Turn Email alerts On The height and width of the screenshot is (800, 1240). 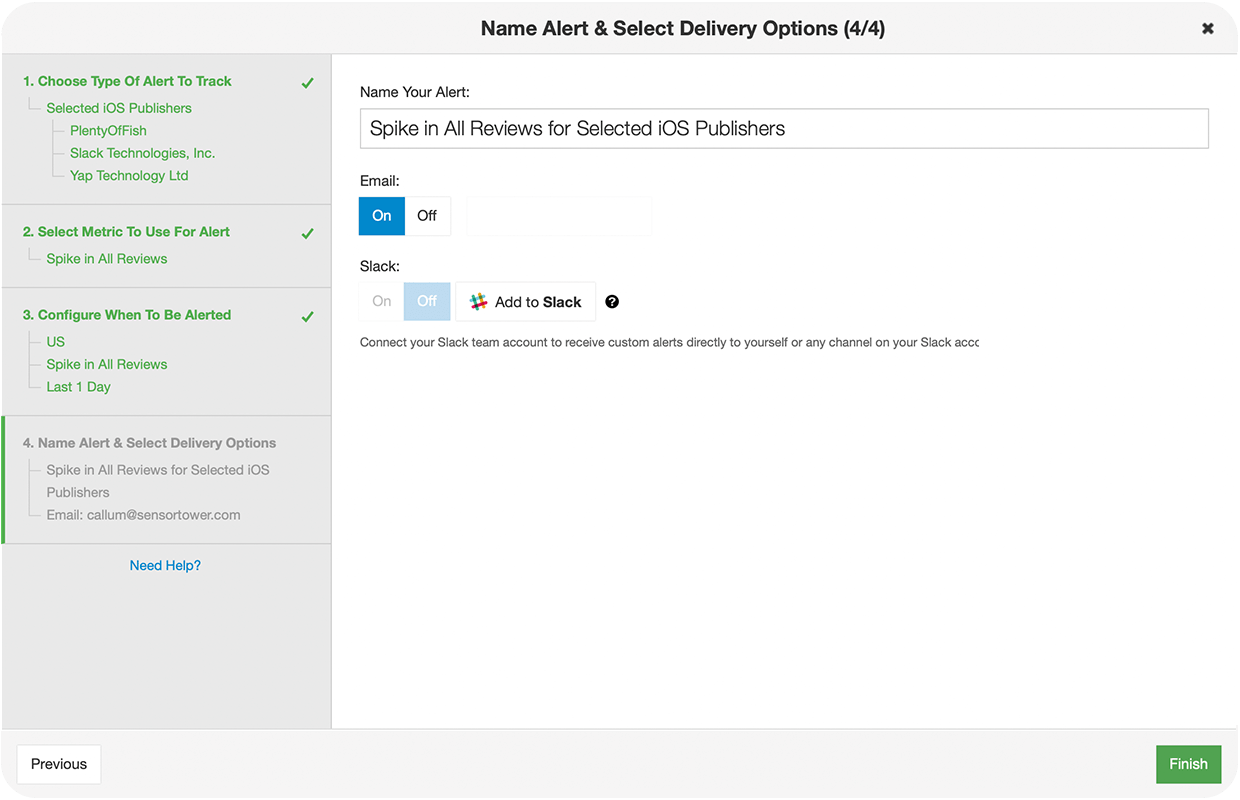click(382, 216)
